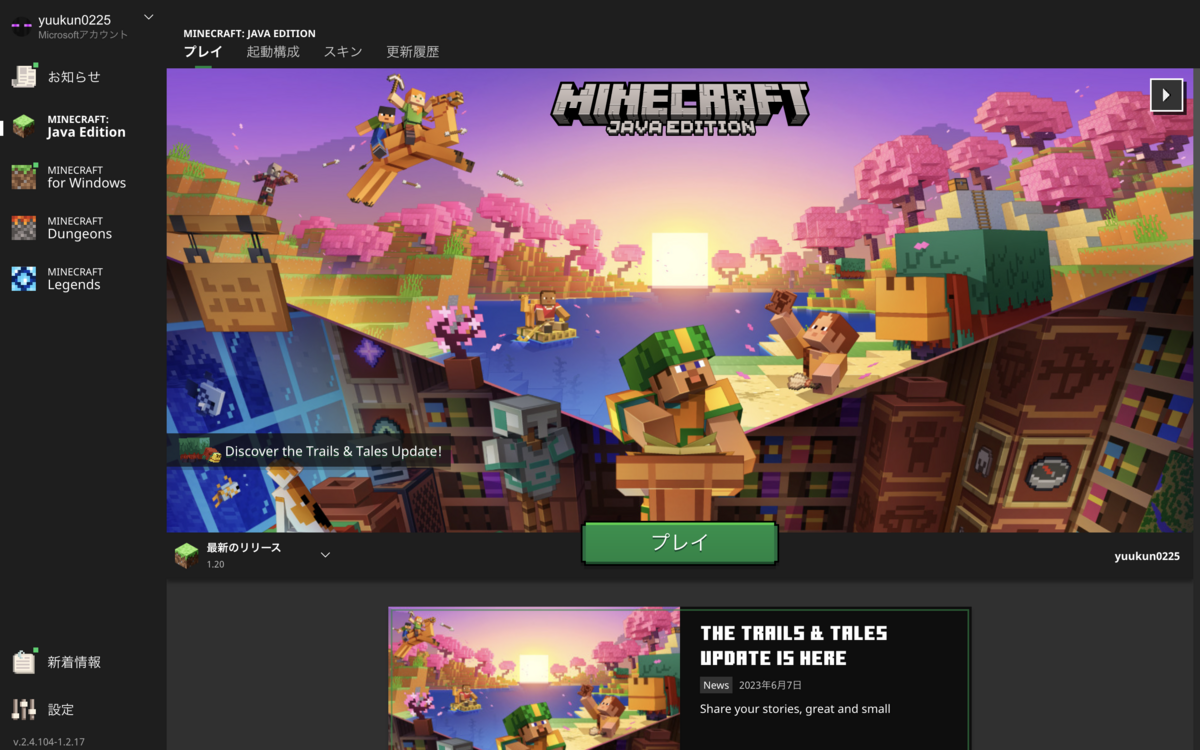Select the Minecraft Java Edition grass block icon
The width and height of the screenshot is (1200, 750).
(x=24, y=126)
